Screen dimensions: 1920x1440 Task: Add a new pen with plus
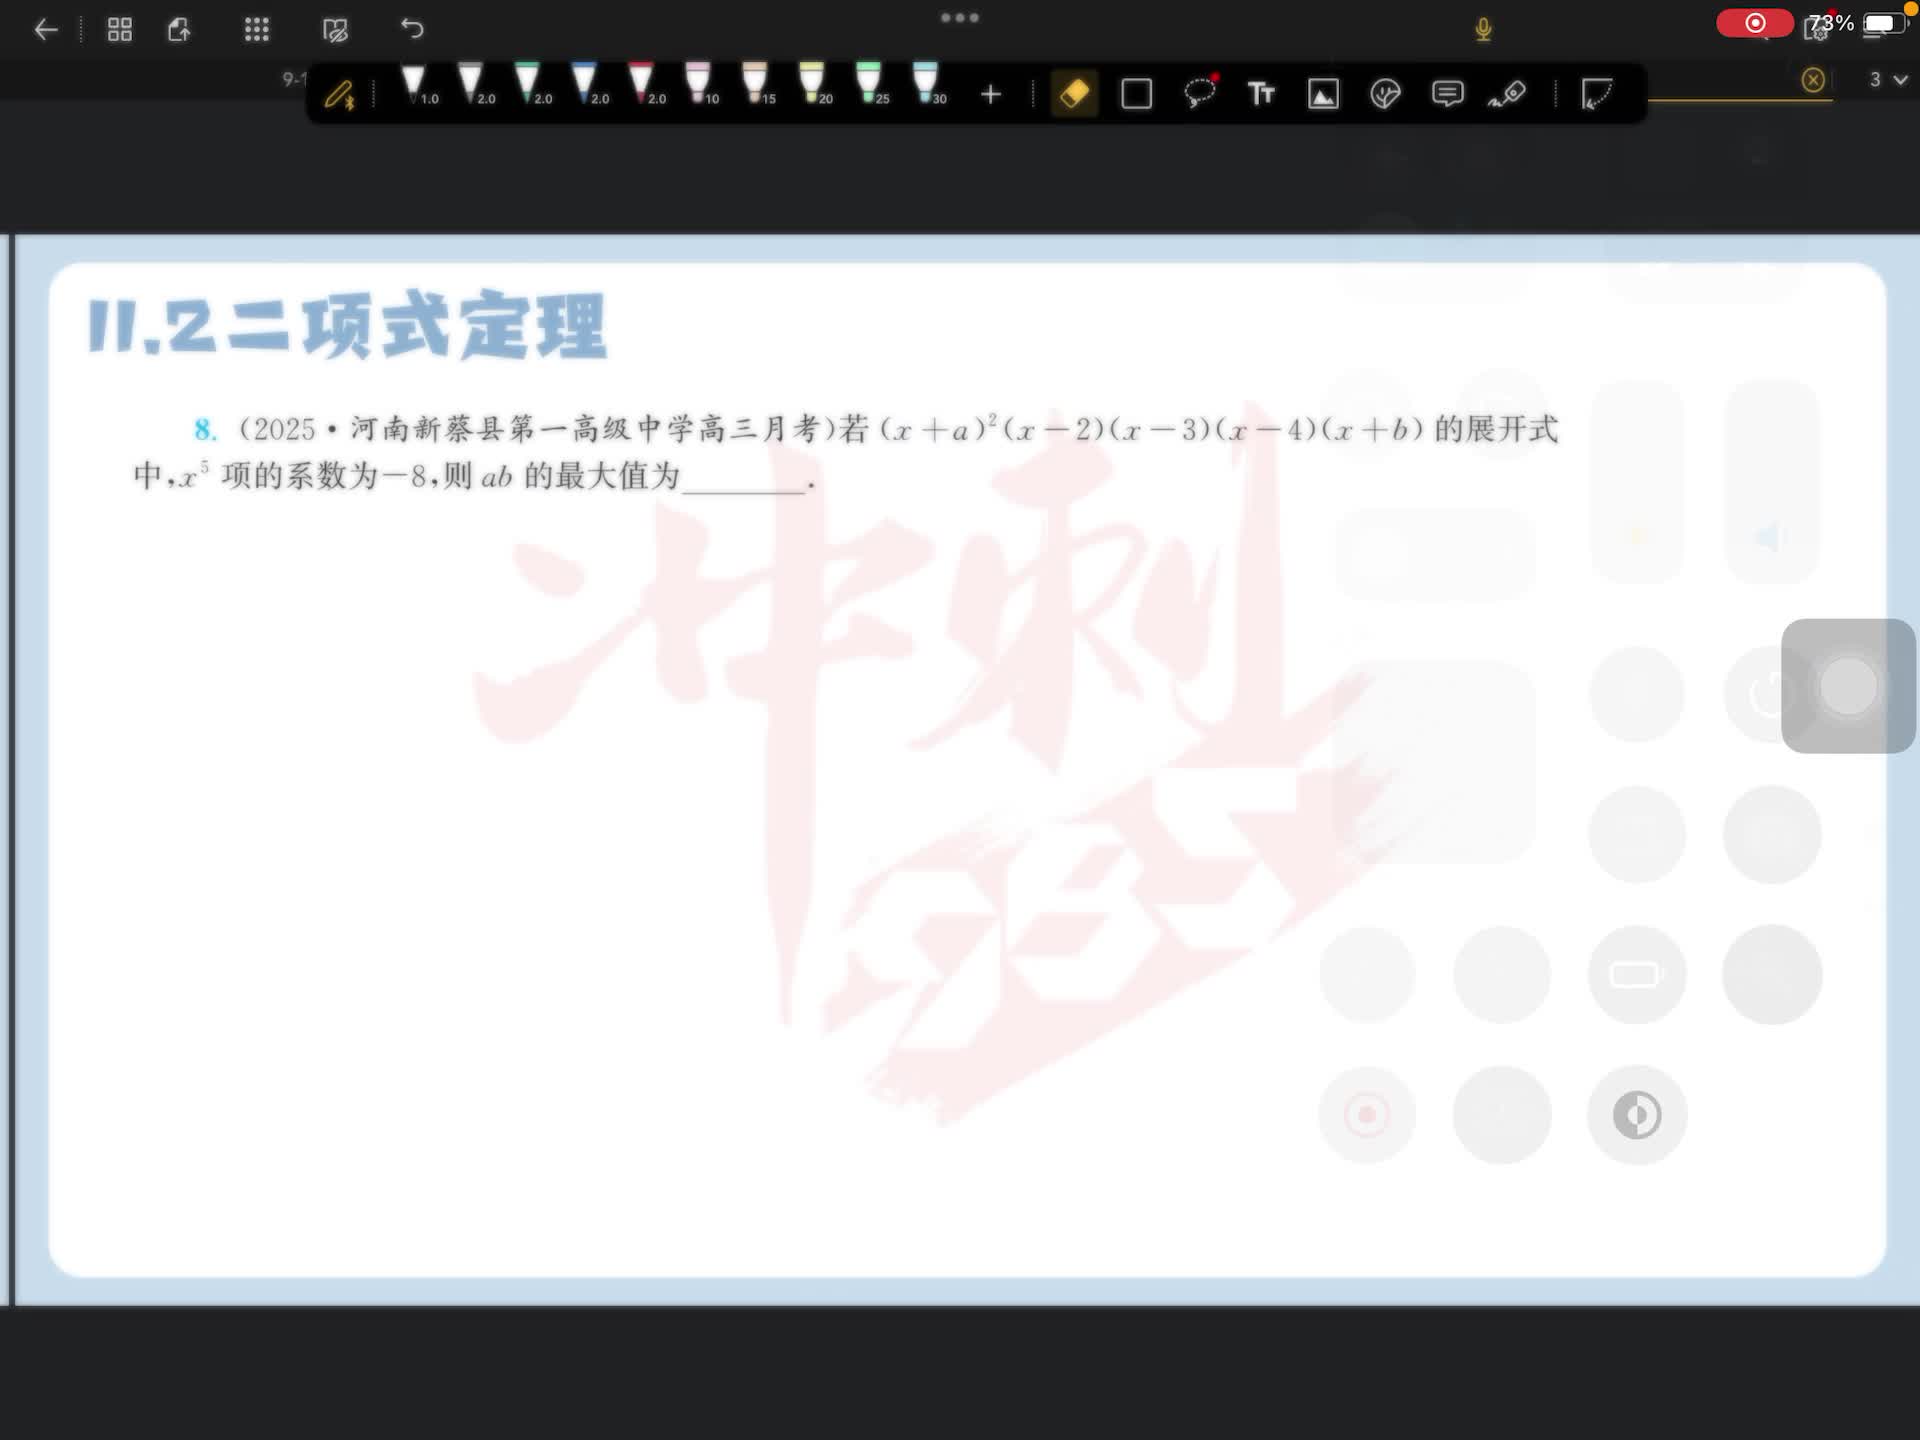(x=991, y=94)
